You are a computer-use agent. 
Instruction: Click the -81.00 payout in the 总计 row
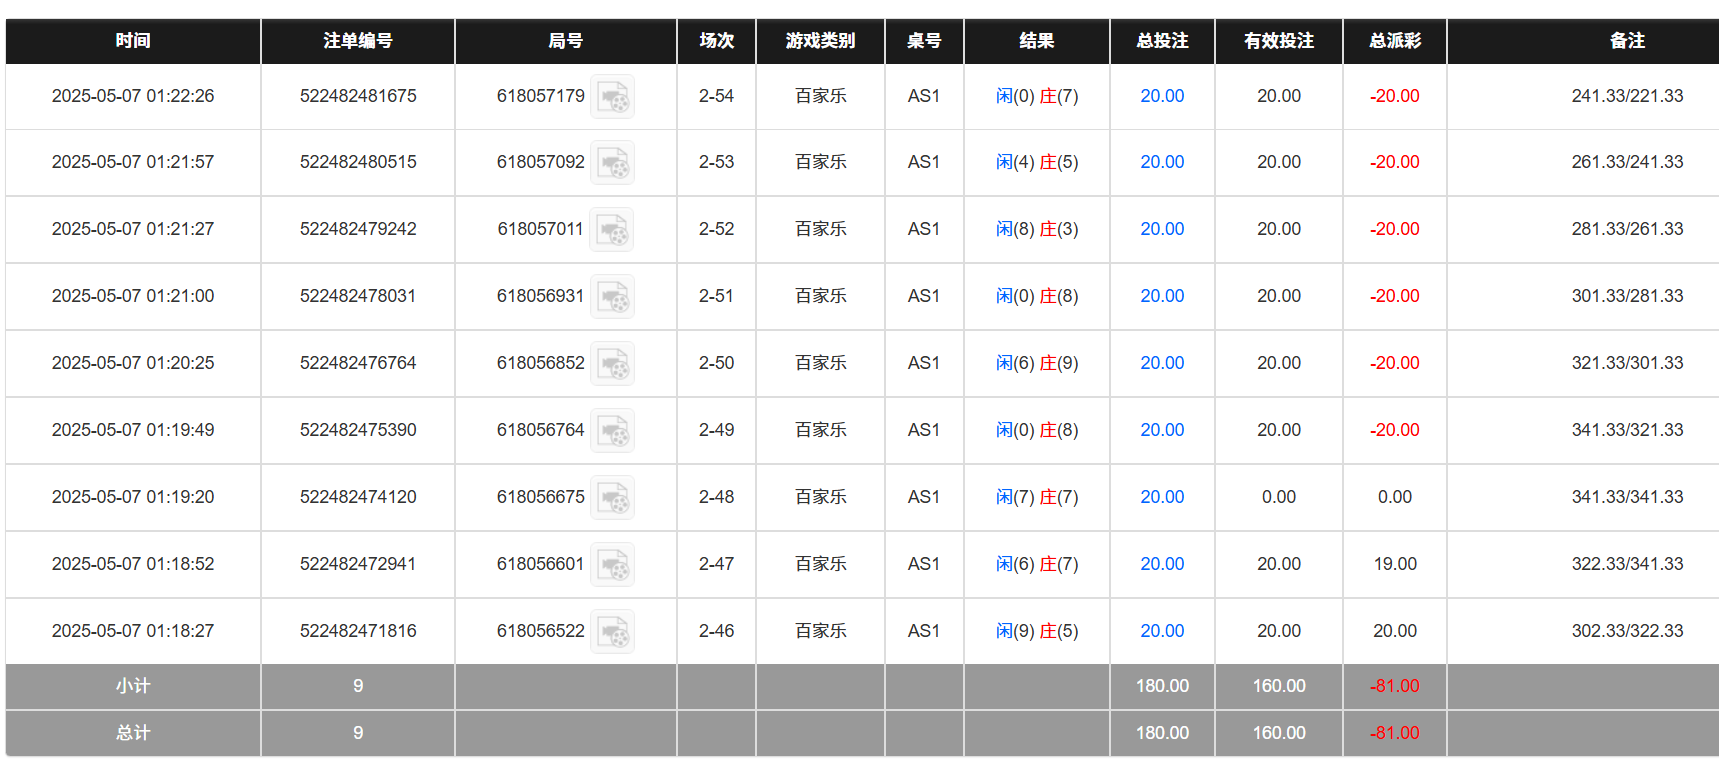[1394, 733]
